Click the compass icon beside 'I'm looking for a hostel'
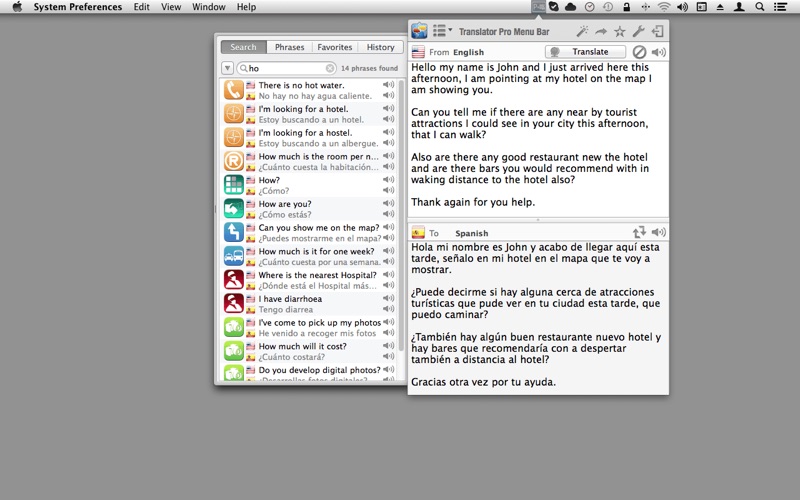 234,138
